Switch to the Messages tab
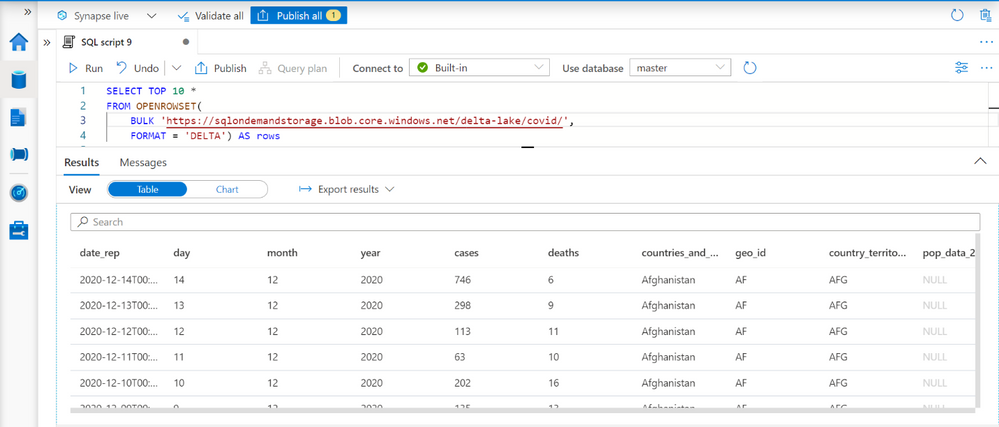The width and height of the screenshot is (999, 427). click(x=143, y=163)
